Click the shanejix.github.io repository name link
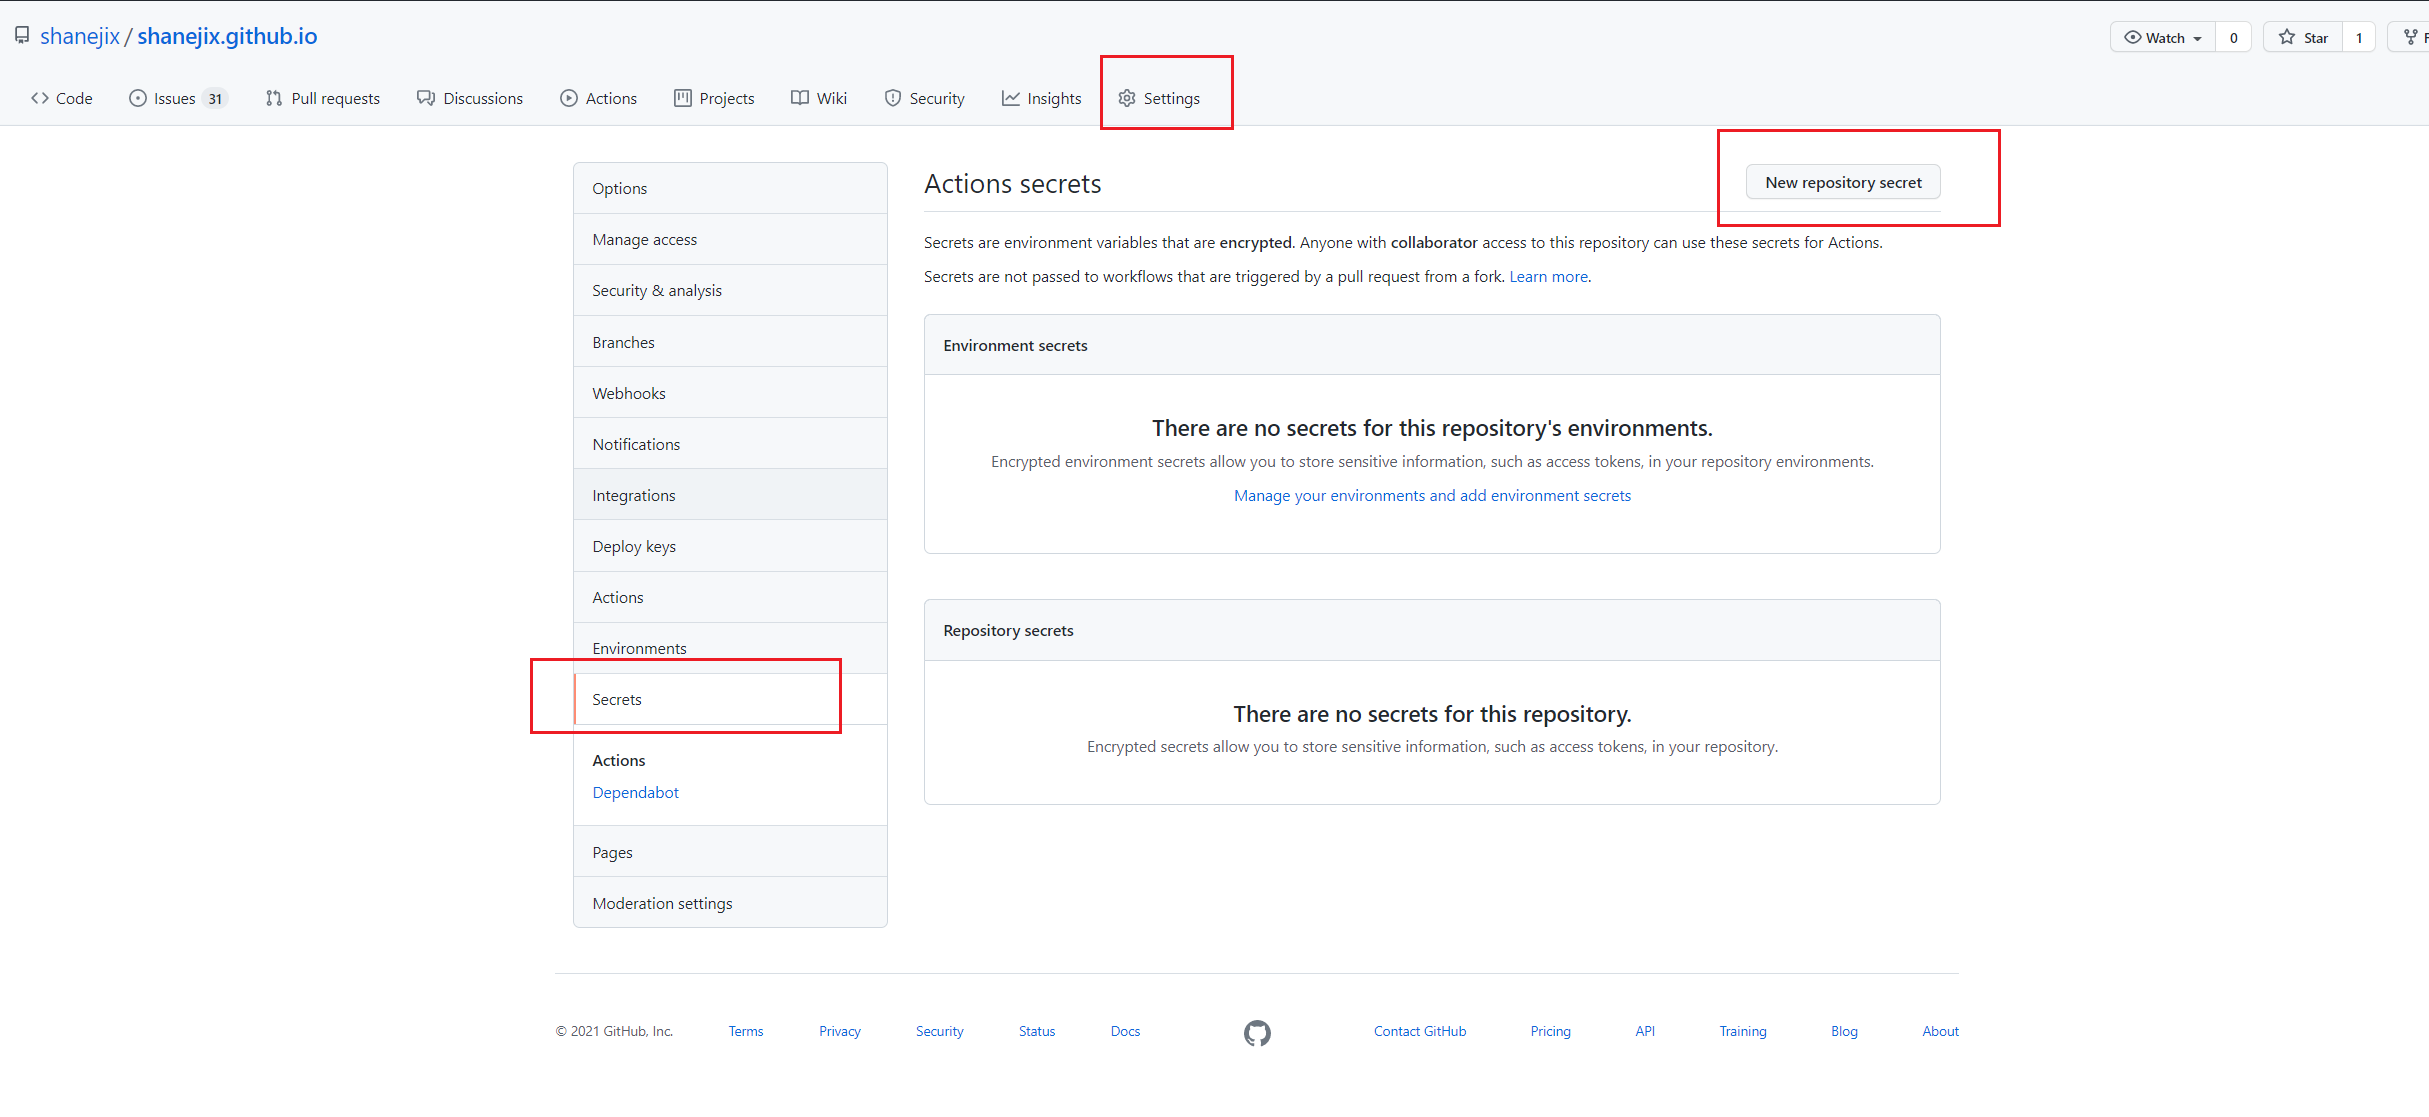The width and height of the screenshot is (2429, 1117). click(227, 36)
